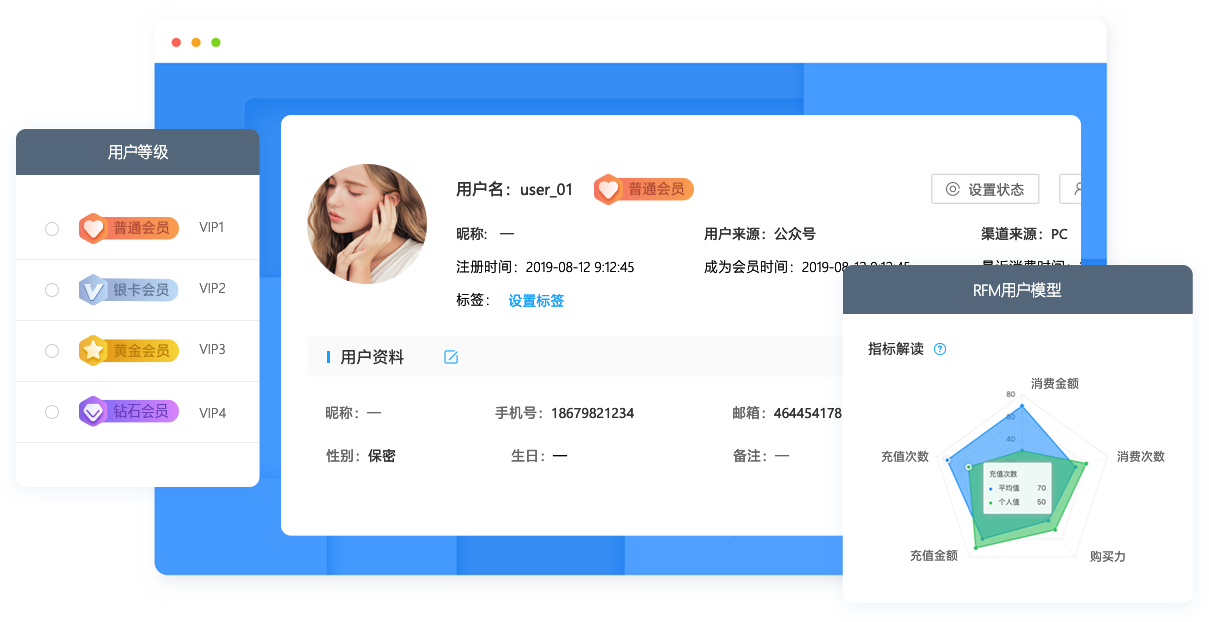Click the gold star icon for 黄金会员
This screenshot has height=622, width=1209.
92,351
